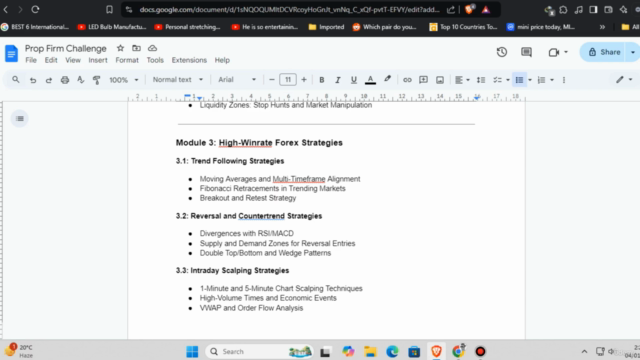
Task: Open the text alignment dropdown
Action: [462, 80]
